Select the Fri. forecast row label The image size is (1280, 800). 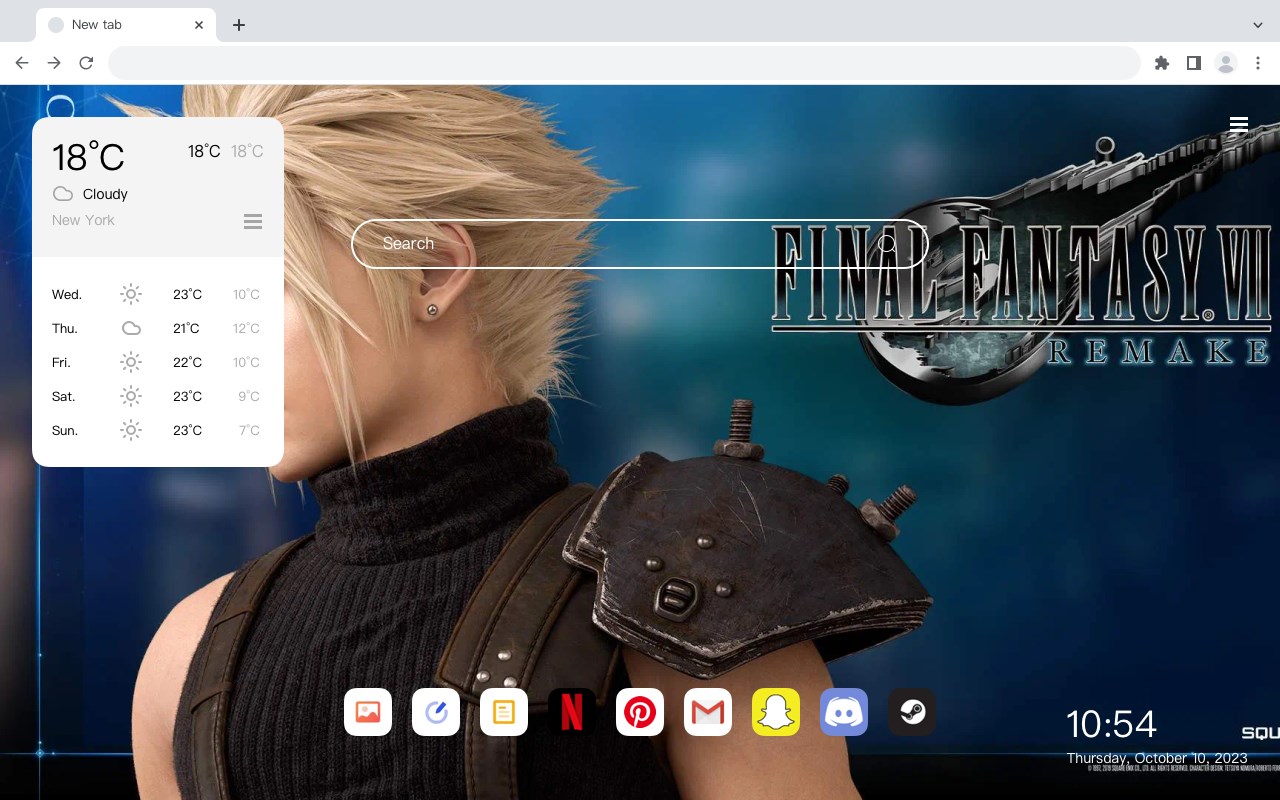point(61,363)
